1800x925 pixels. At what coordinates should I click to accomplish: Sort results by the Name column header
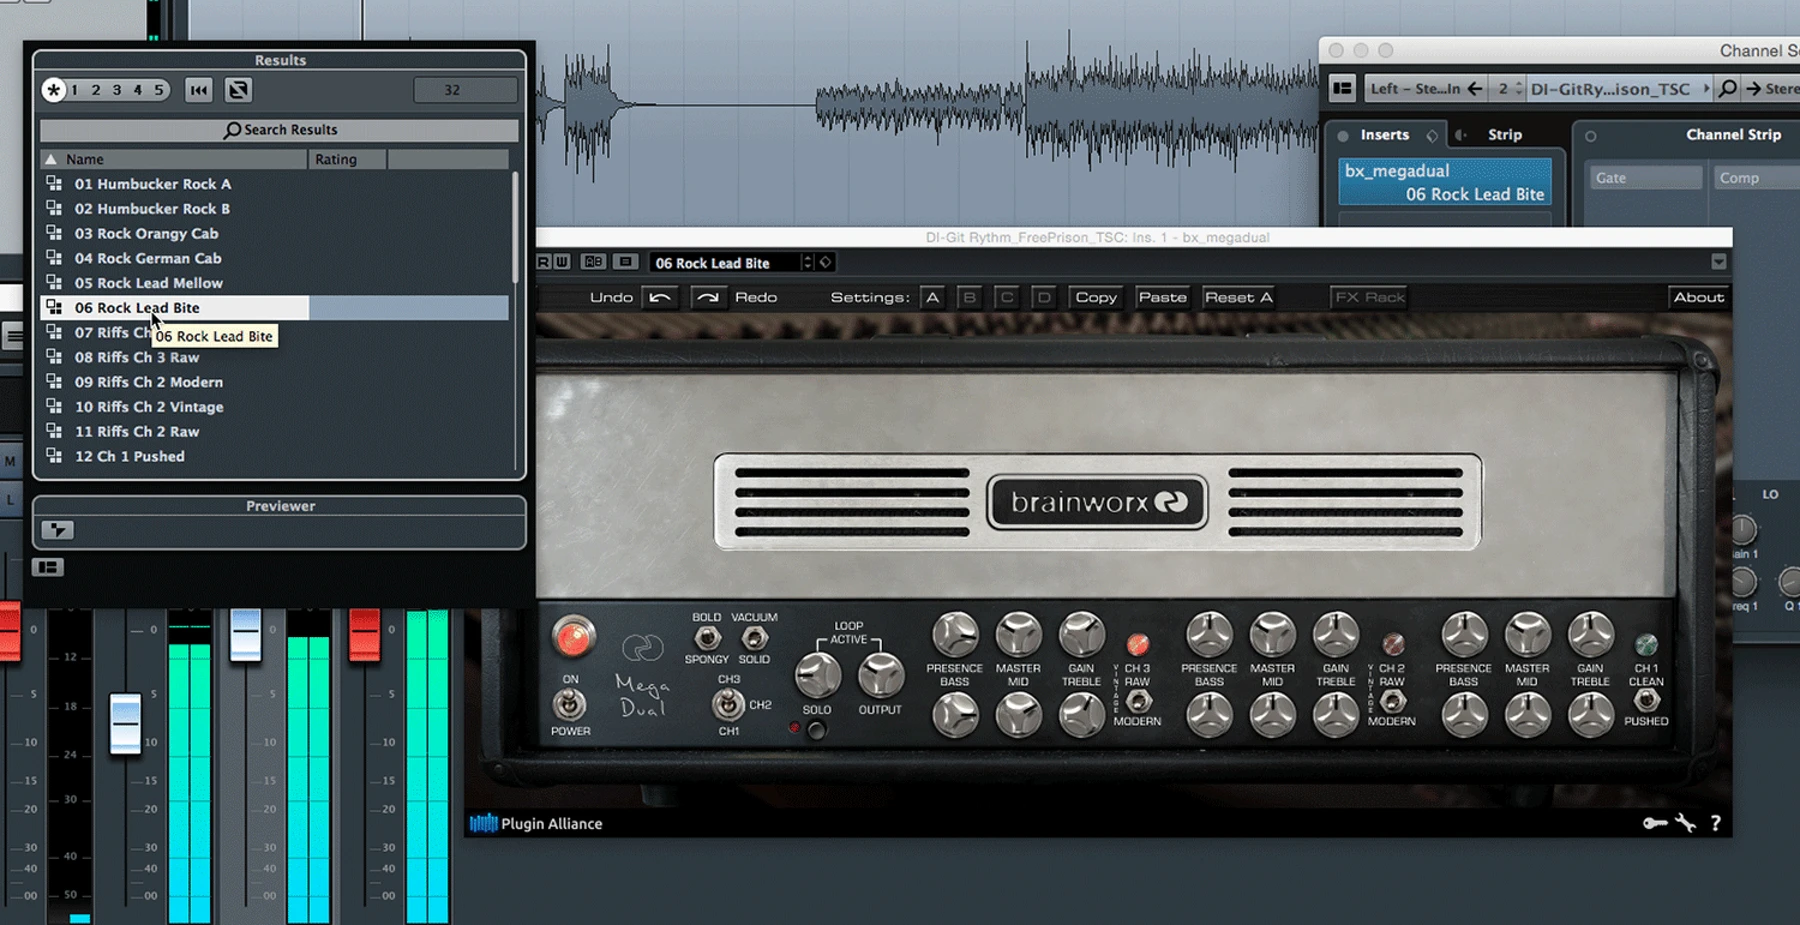point(174,159)
